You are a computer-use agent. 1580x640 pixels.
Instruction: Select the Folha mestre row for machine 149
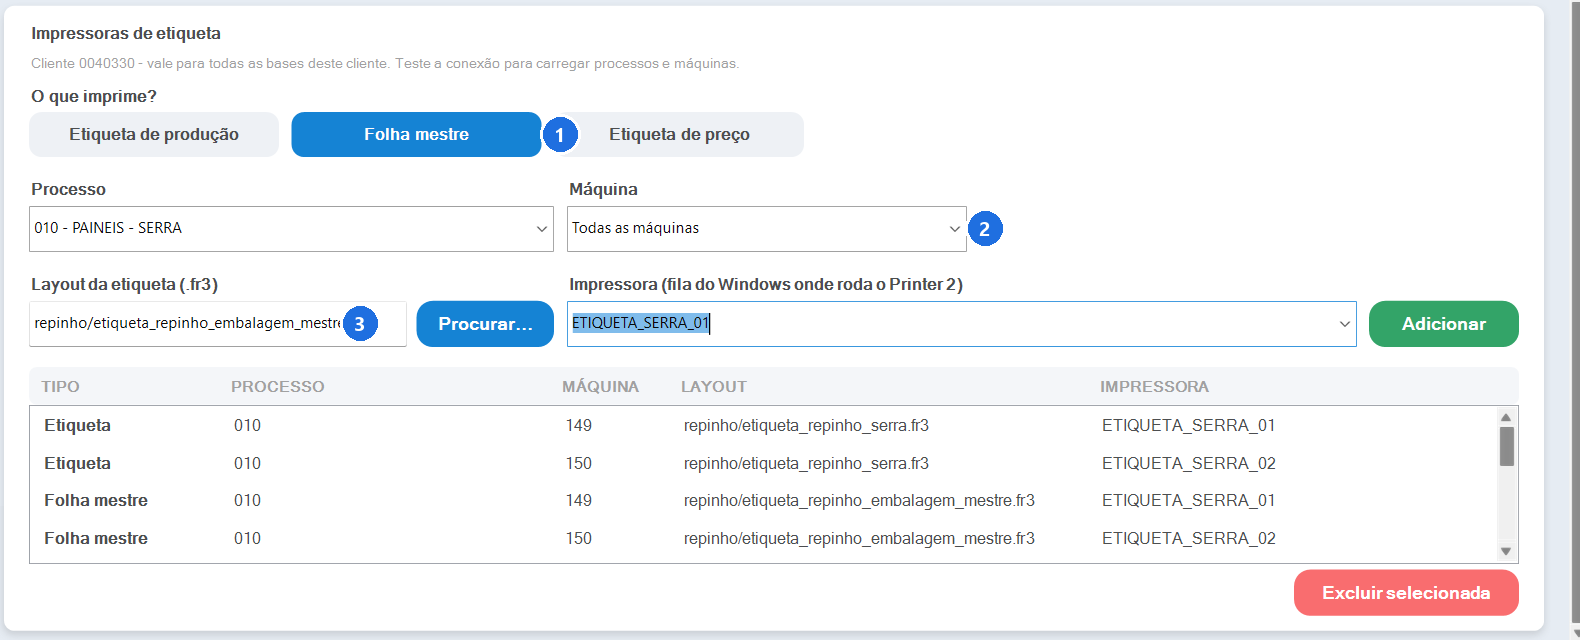tap(763, 501)
